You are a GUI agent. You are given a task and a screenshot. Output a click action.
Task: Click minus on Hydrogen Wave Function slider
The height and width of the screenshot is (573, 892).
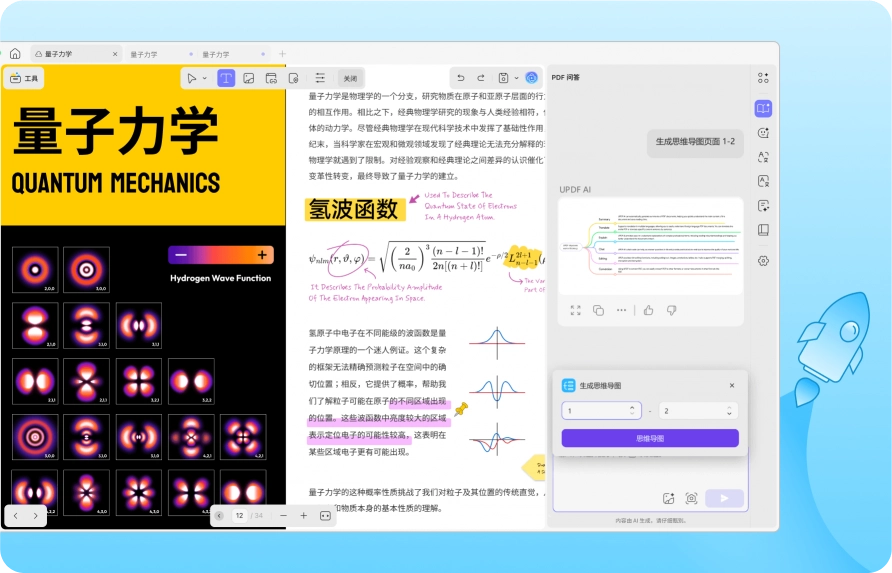pos(181,255)
